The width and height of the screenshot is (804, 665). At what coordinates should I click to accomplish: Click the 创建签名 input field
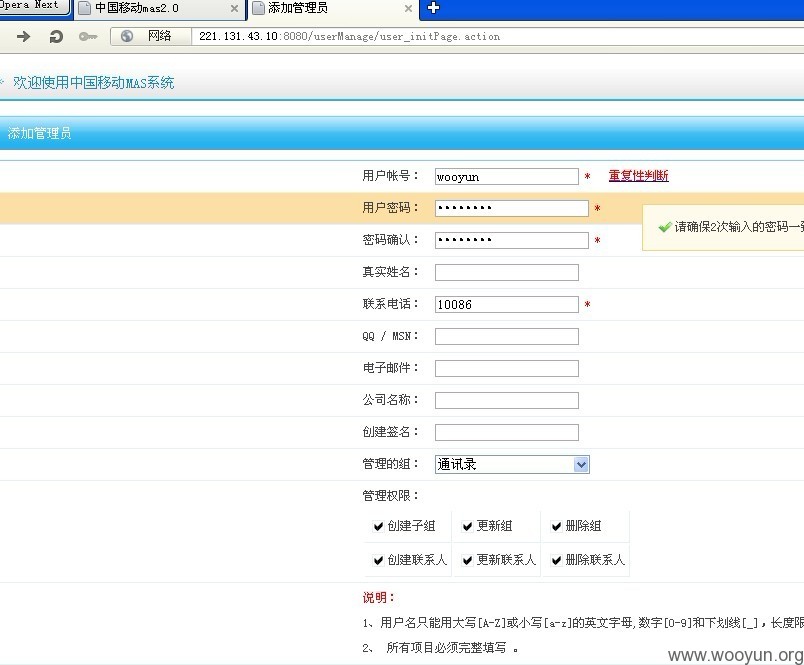pos(507,432)
